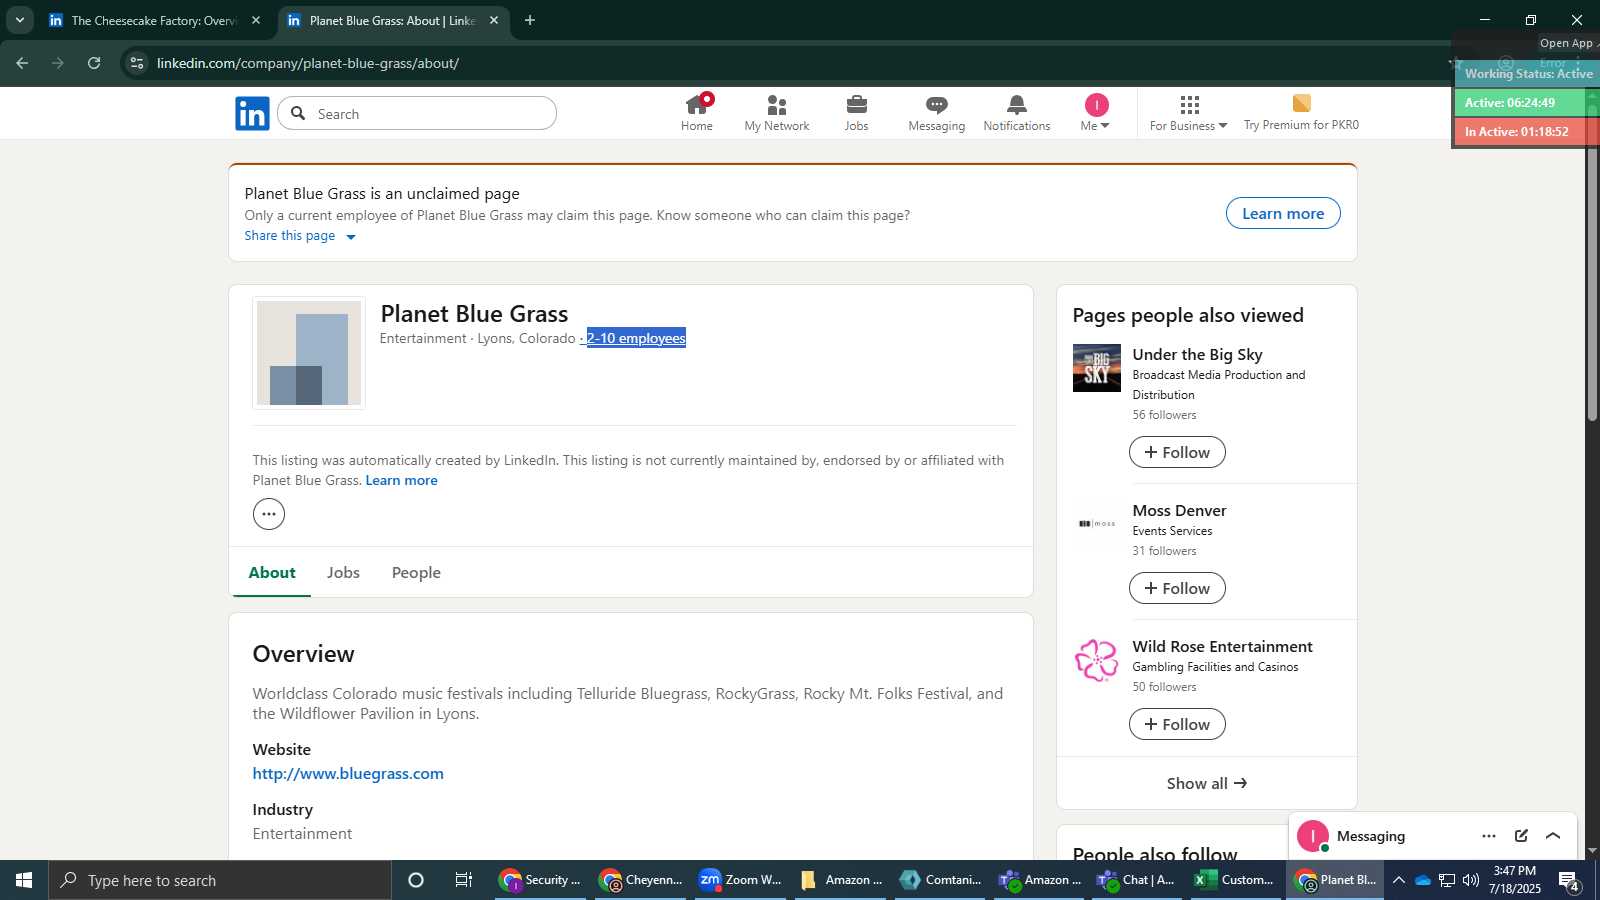Open the three-dot more options button

(269, 514)
